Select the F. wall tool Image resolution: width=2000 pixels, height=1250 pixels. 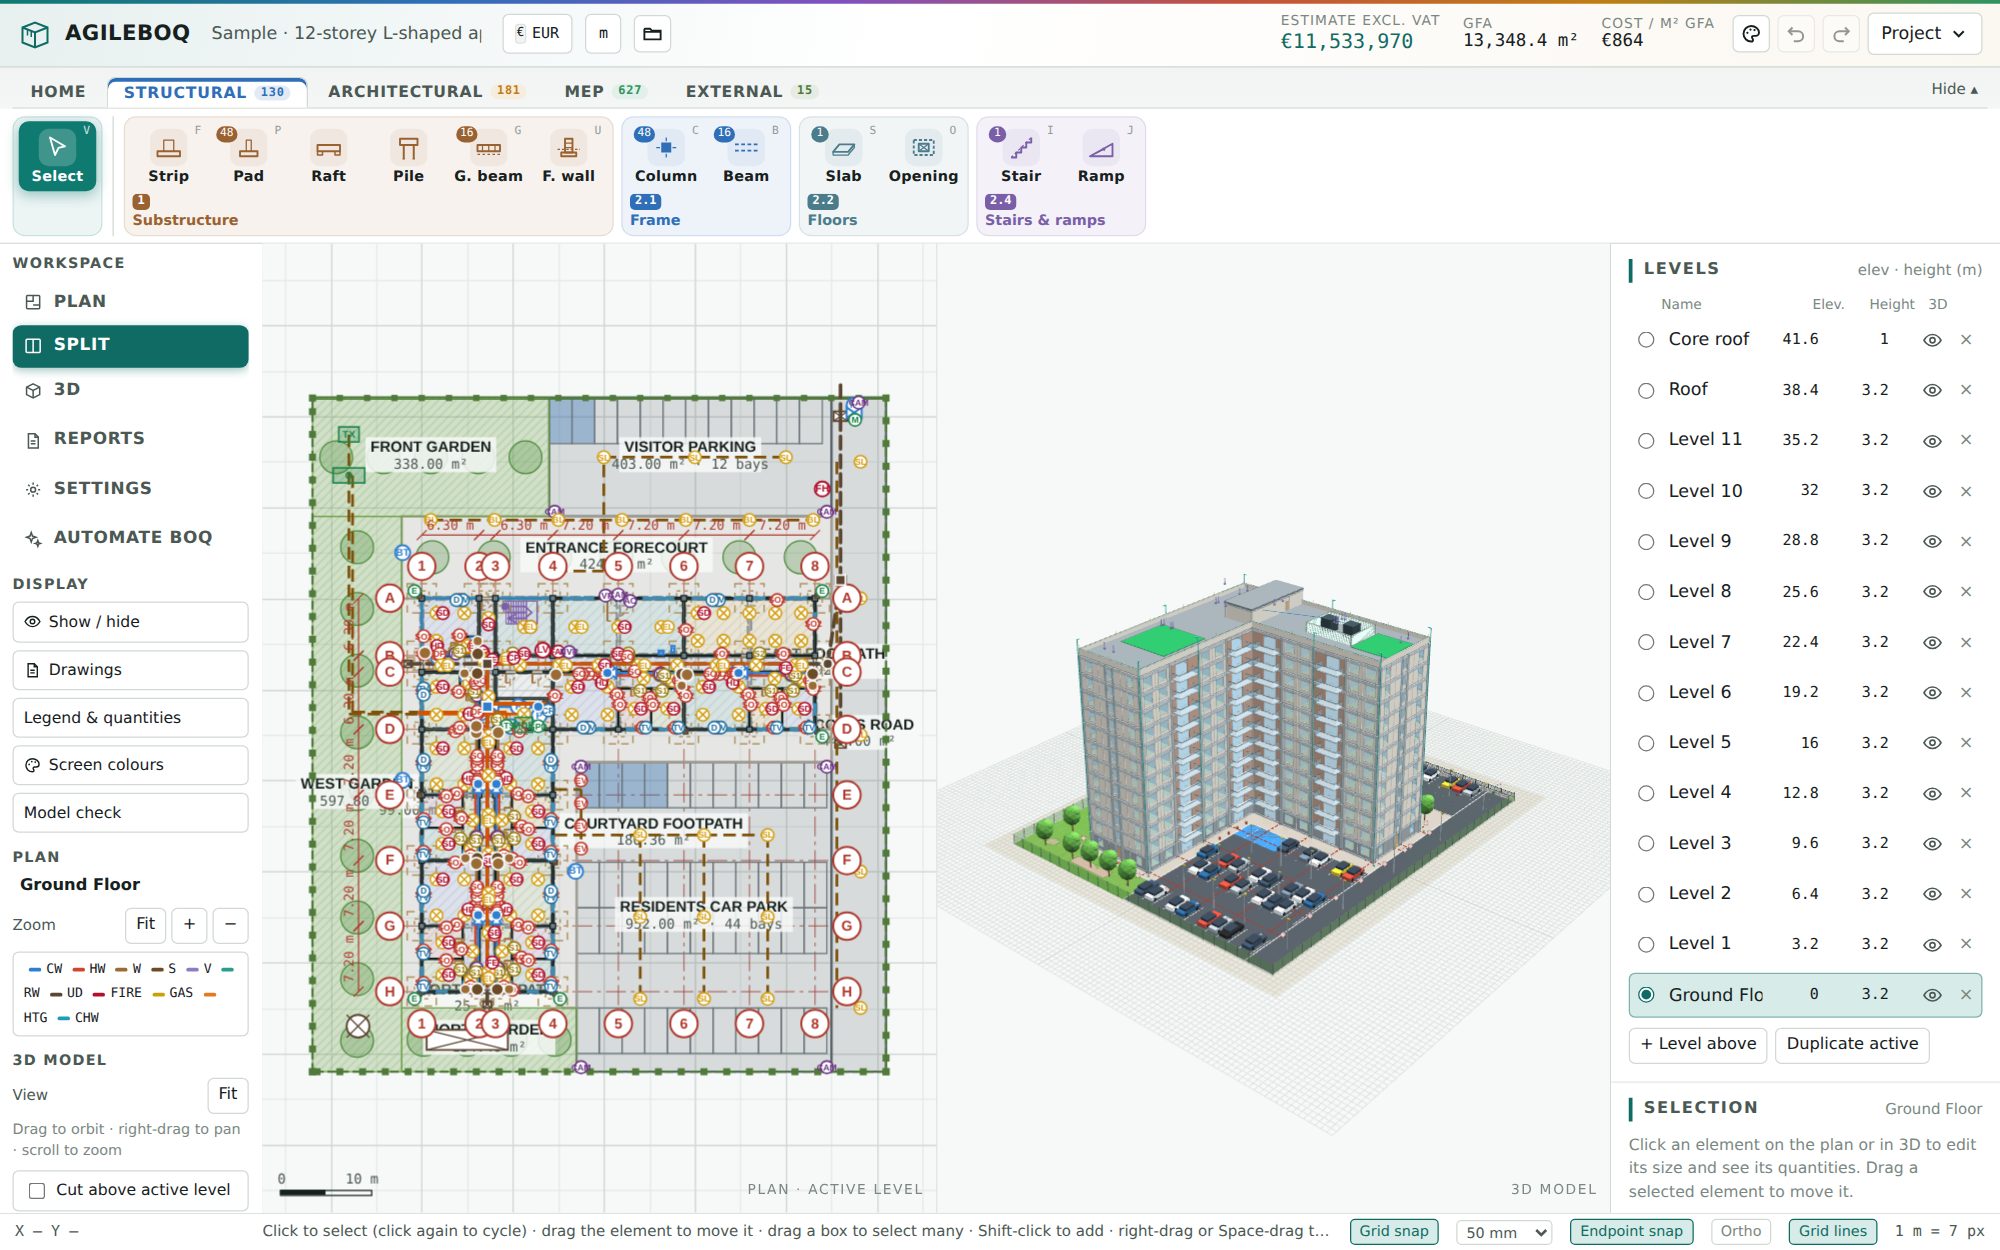[x=568, y=158]
